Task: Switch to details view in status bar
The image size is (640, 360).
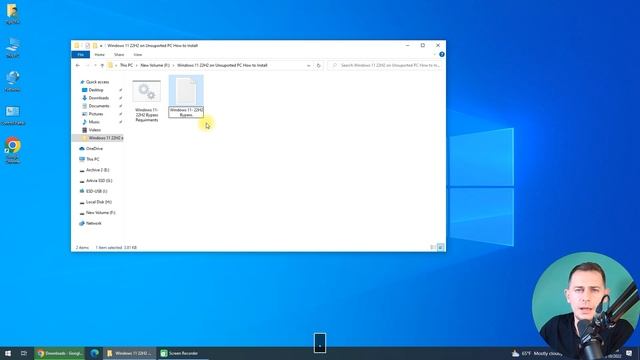Action: pyautogui.click(x=433, y=247)
